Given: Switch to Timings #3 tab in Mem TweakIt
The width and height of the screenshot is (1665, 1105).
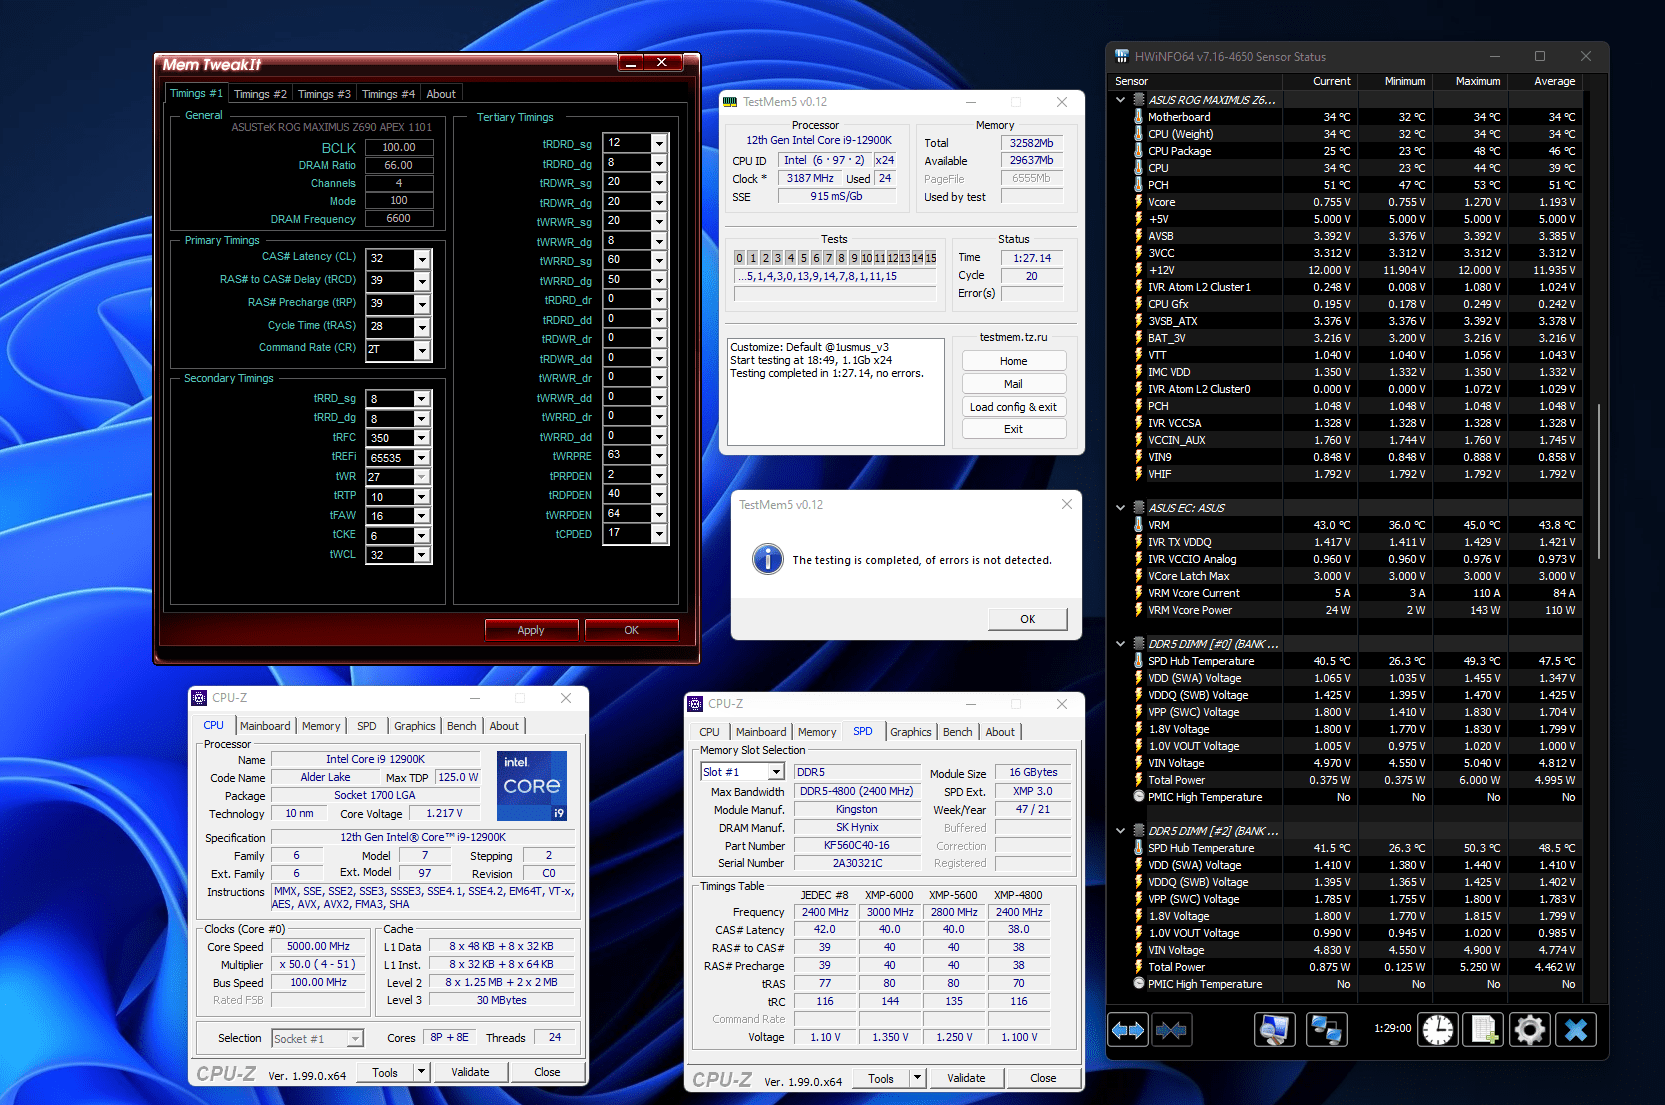Looking at the screenshot, I should pyautogui.click(x=324, y=94).
